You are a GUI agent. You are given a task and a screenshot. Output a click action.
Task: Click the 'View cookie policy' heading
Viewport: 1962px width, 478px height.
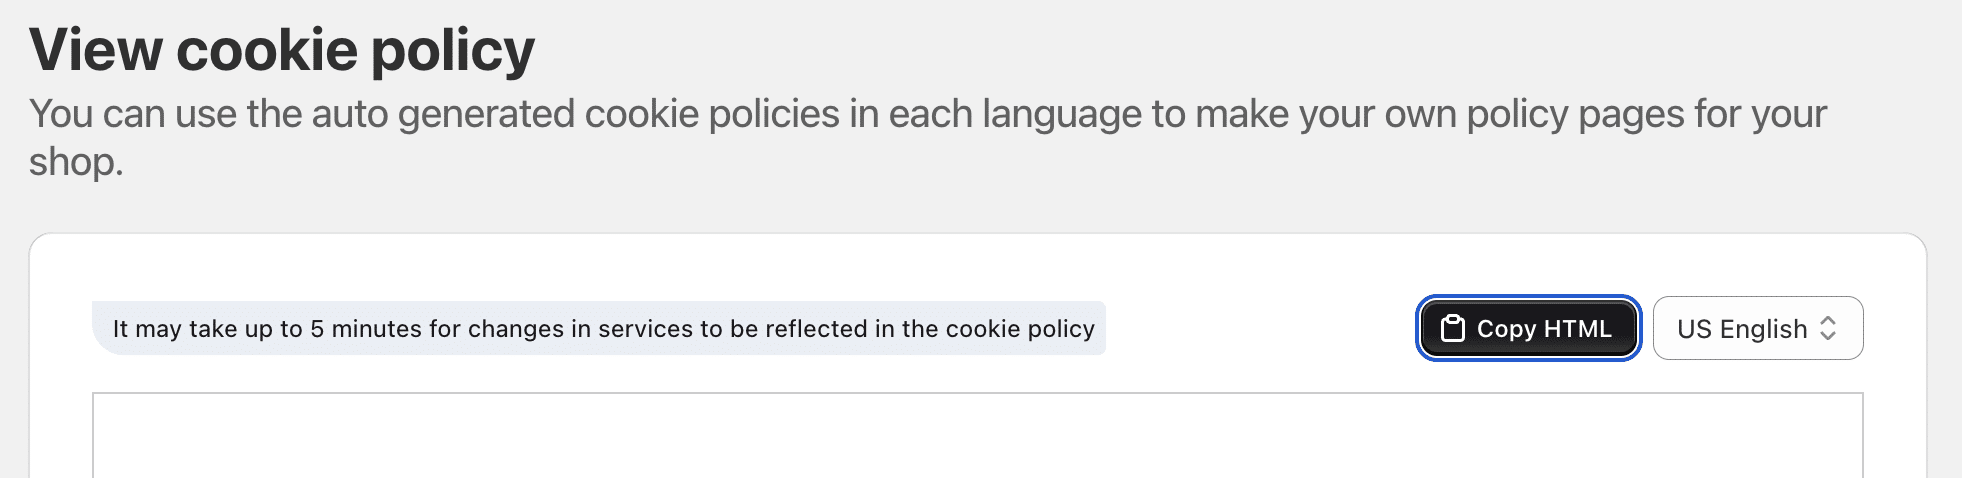pyautogui.click(x=282, y=50)
